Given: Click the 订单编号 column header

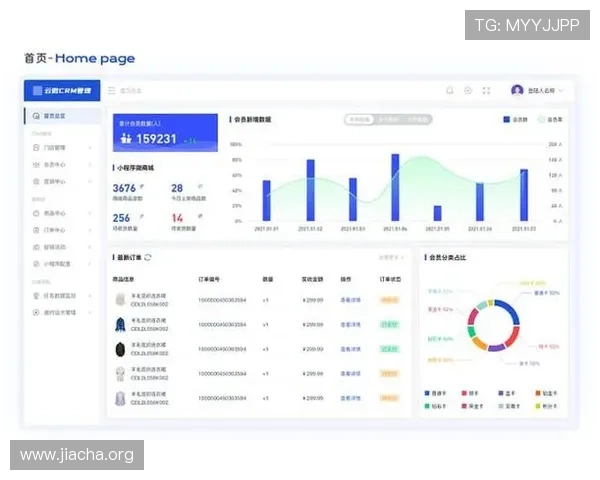Looking at the screenshot, I should coord(209,279).
